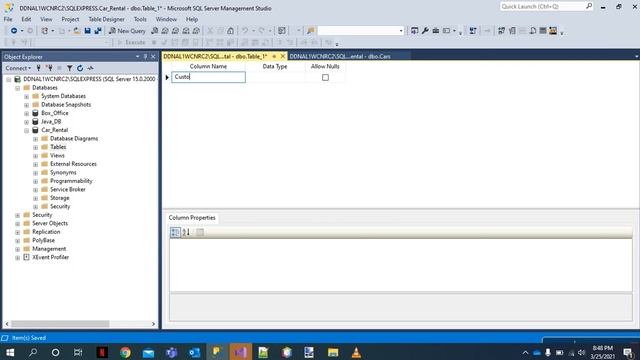
Task: Click the Manage Indexes and Keys icon
Action: tap(512, 31)
